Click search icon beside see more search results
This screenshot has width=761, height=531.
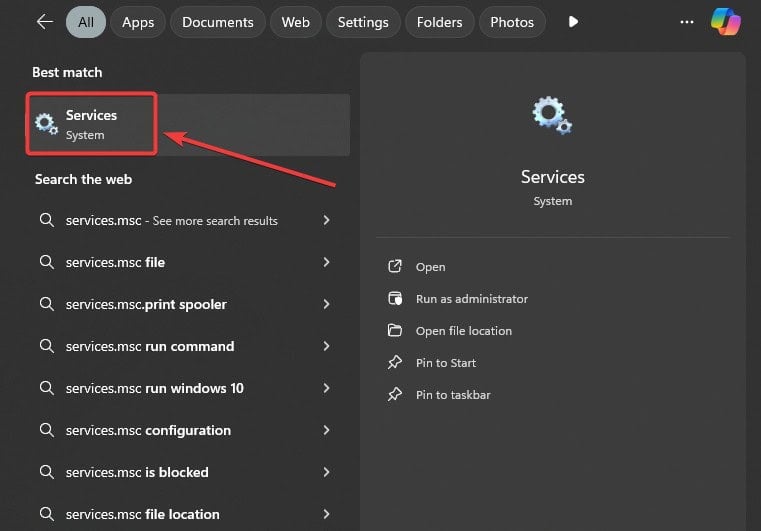coord(47,220)
